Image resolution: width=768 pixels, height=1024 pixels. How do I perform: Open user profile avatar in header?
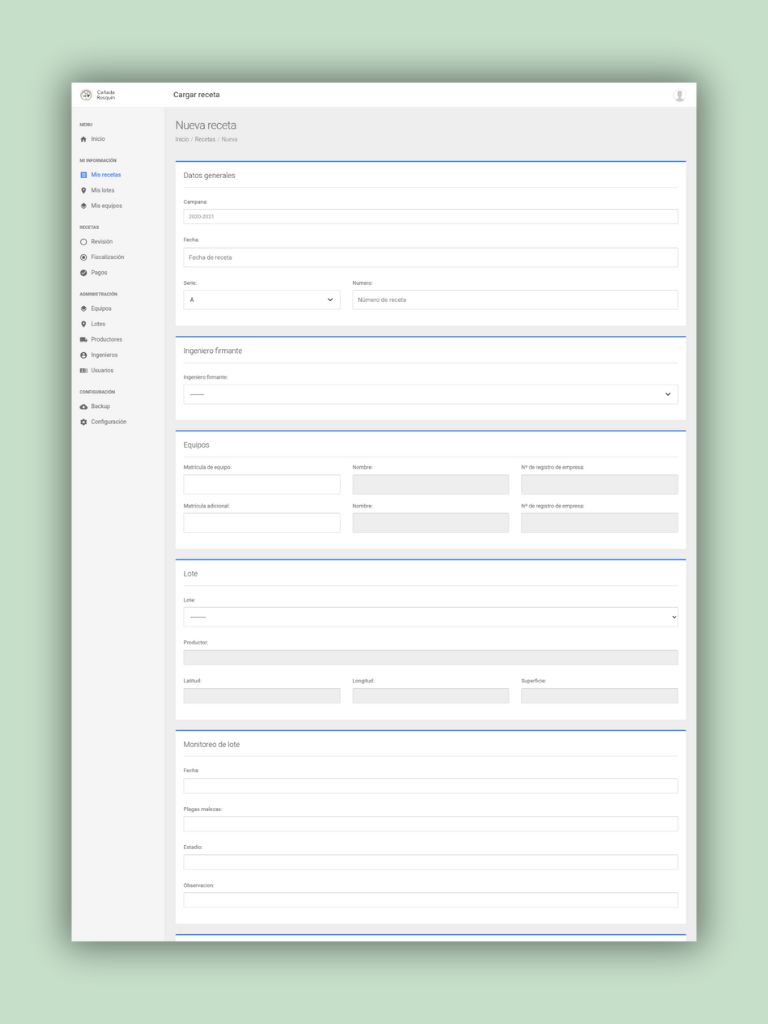680,95
